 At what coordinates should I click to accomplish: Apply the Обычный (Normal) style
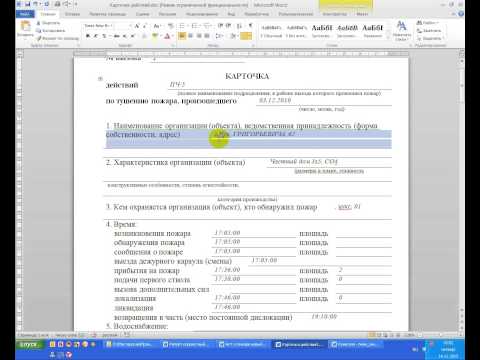271,31
